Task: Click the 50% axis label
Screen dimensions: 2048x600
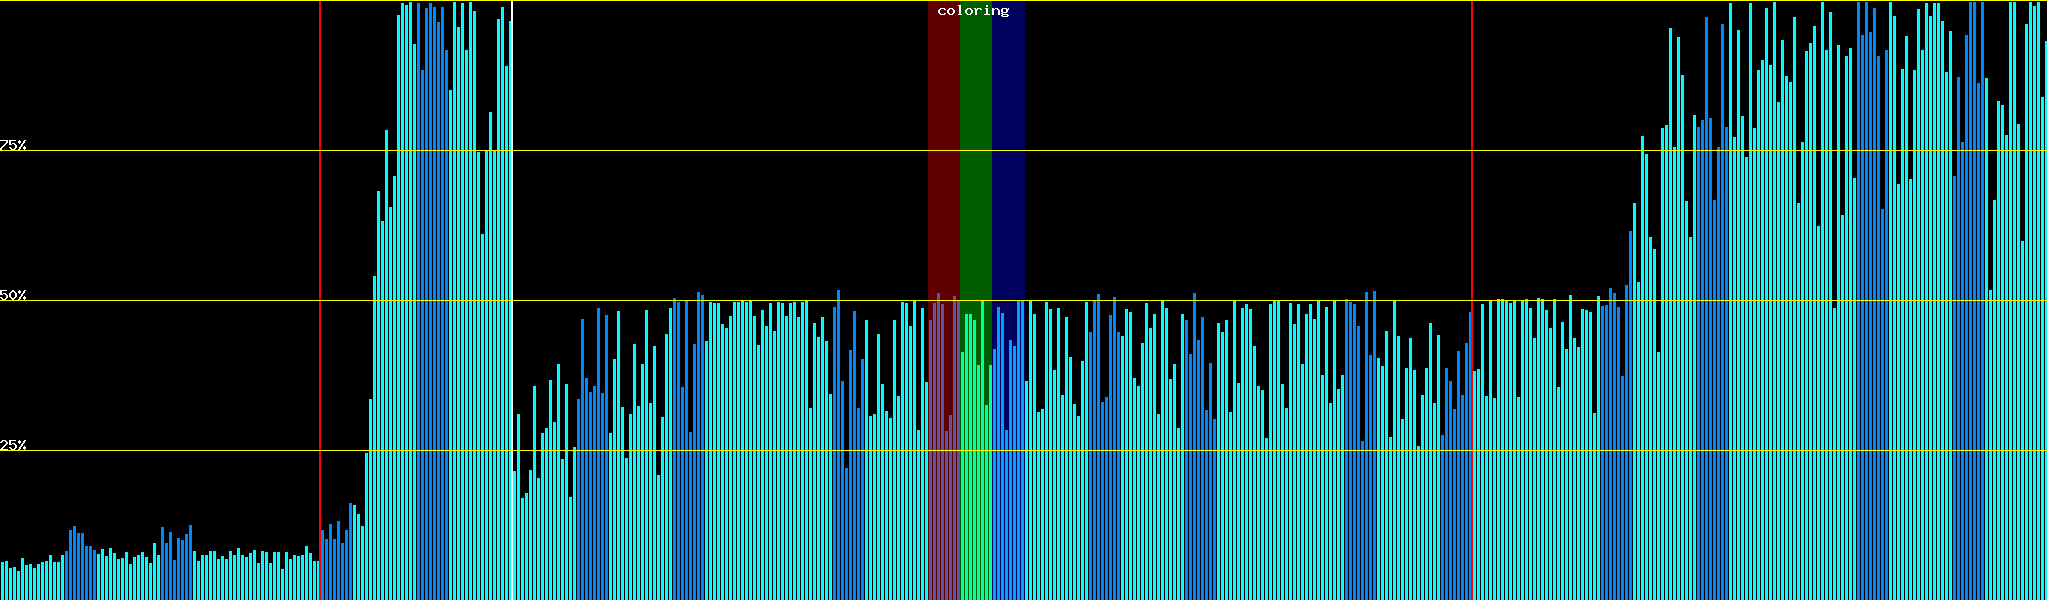Action: [13, 296]
